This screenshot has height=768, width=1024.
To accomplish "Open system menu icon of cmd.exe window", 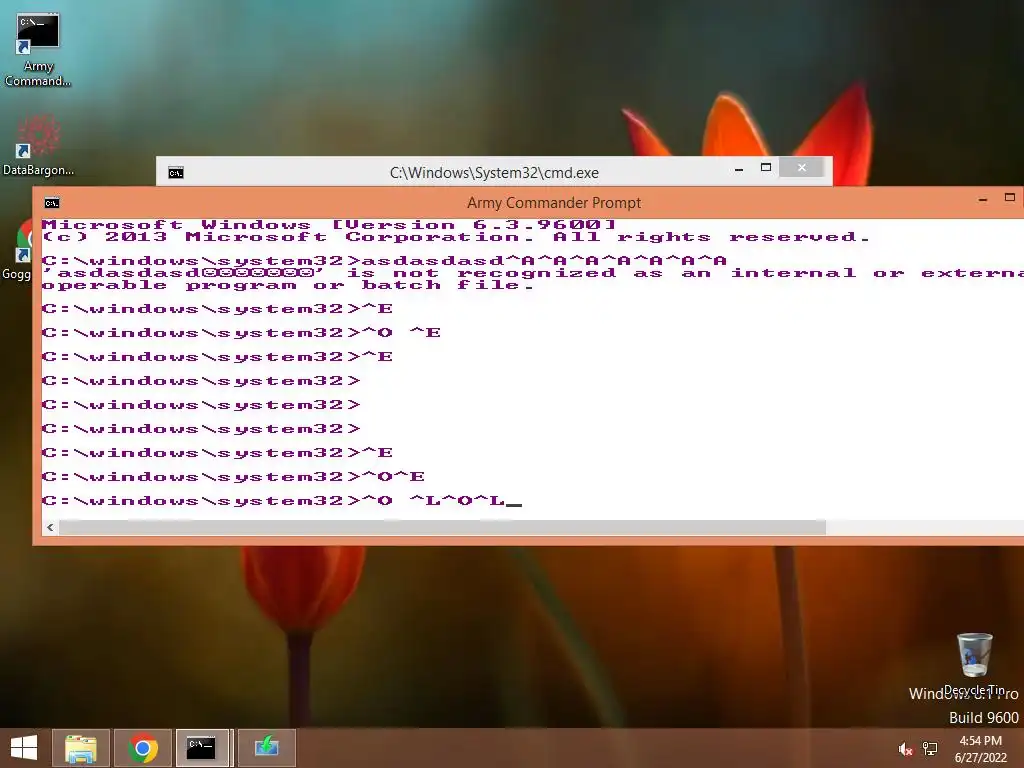I will coord(176,173).
